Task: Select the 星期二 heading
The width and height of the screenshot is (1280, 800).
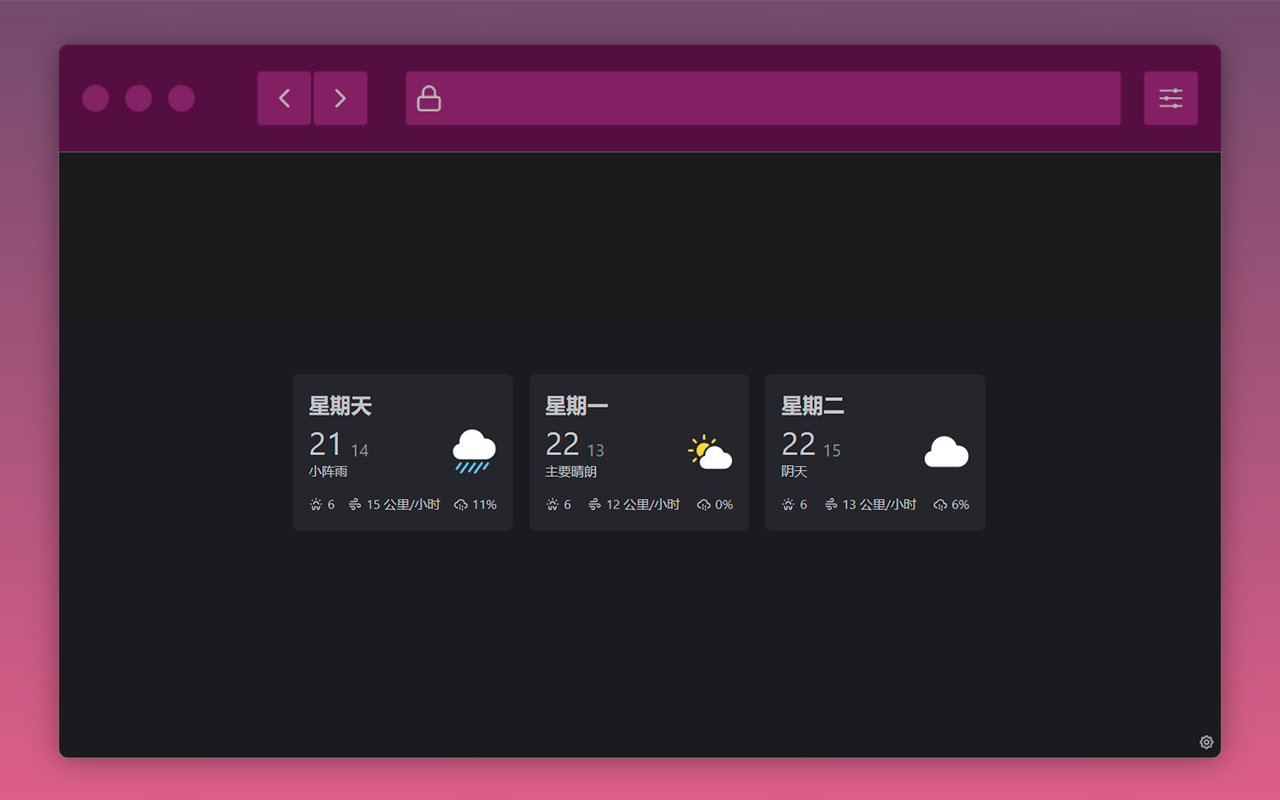Action: [x=812, y=406]
